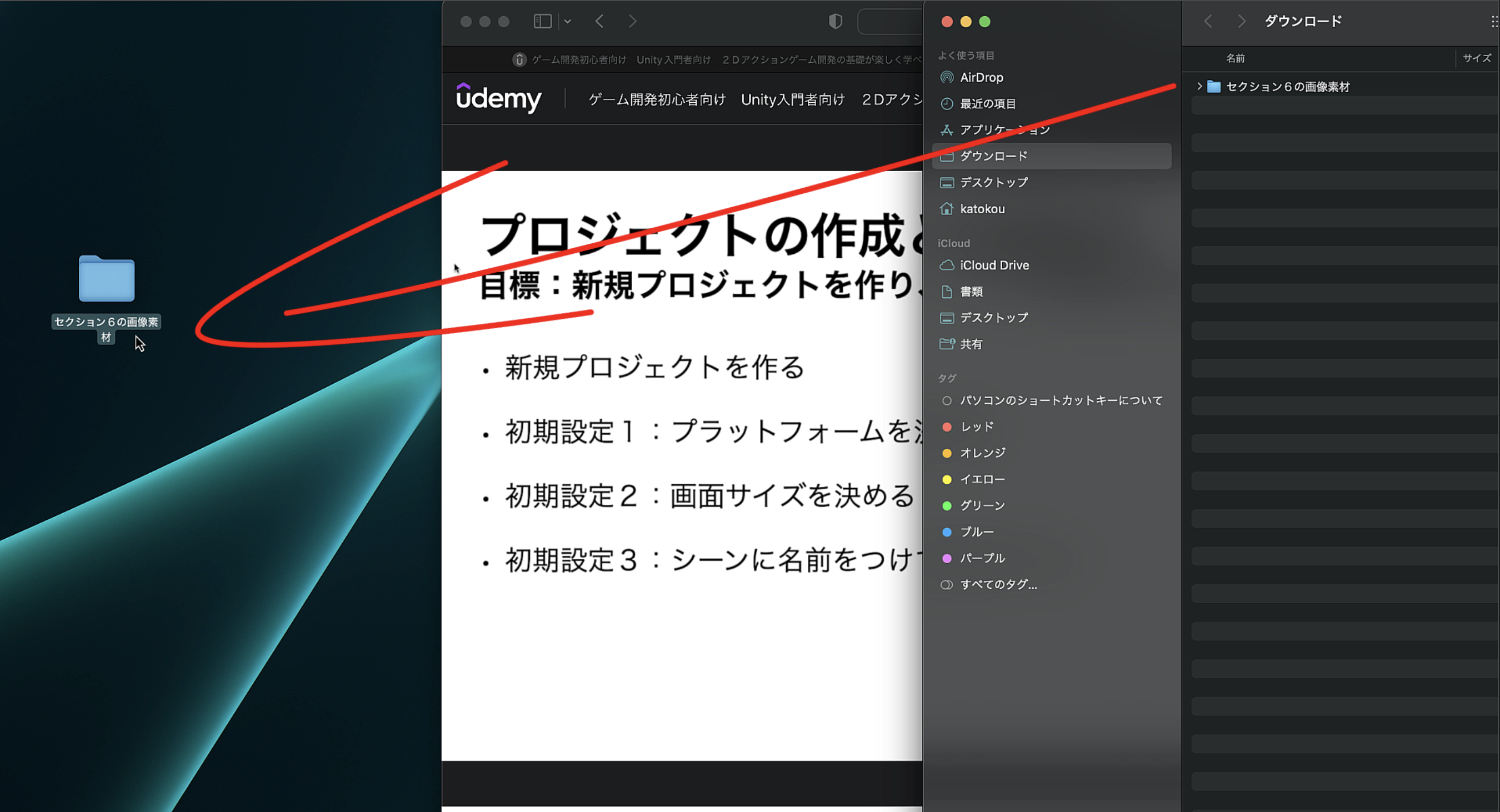Screen dimensions: 1500x812
Task: Click the タグ sidebar section header
Action: 946,378
